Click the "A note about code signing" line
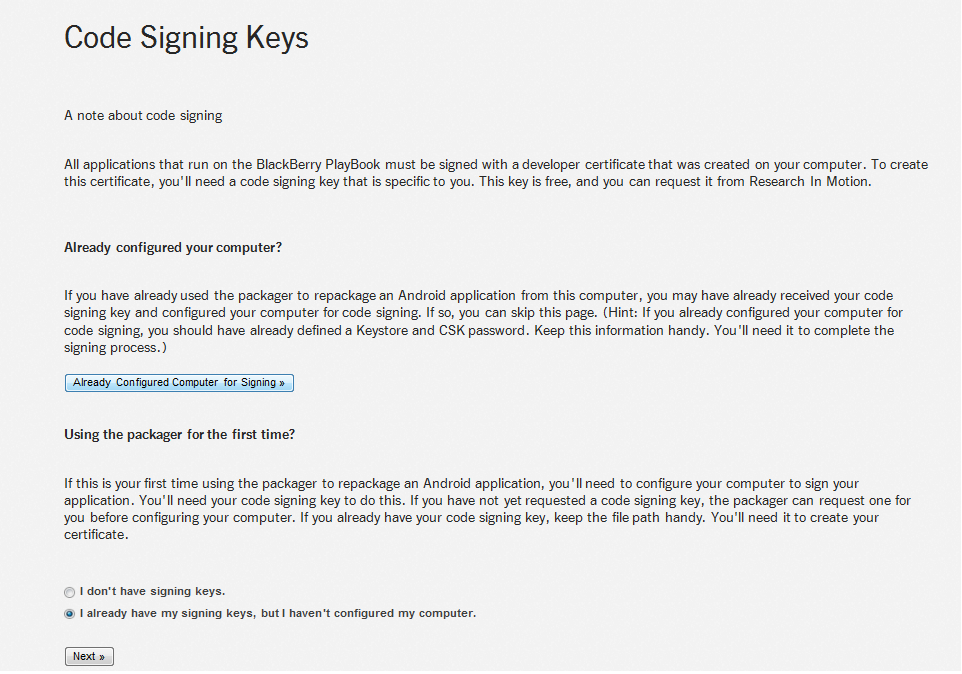 (143, 115)
